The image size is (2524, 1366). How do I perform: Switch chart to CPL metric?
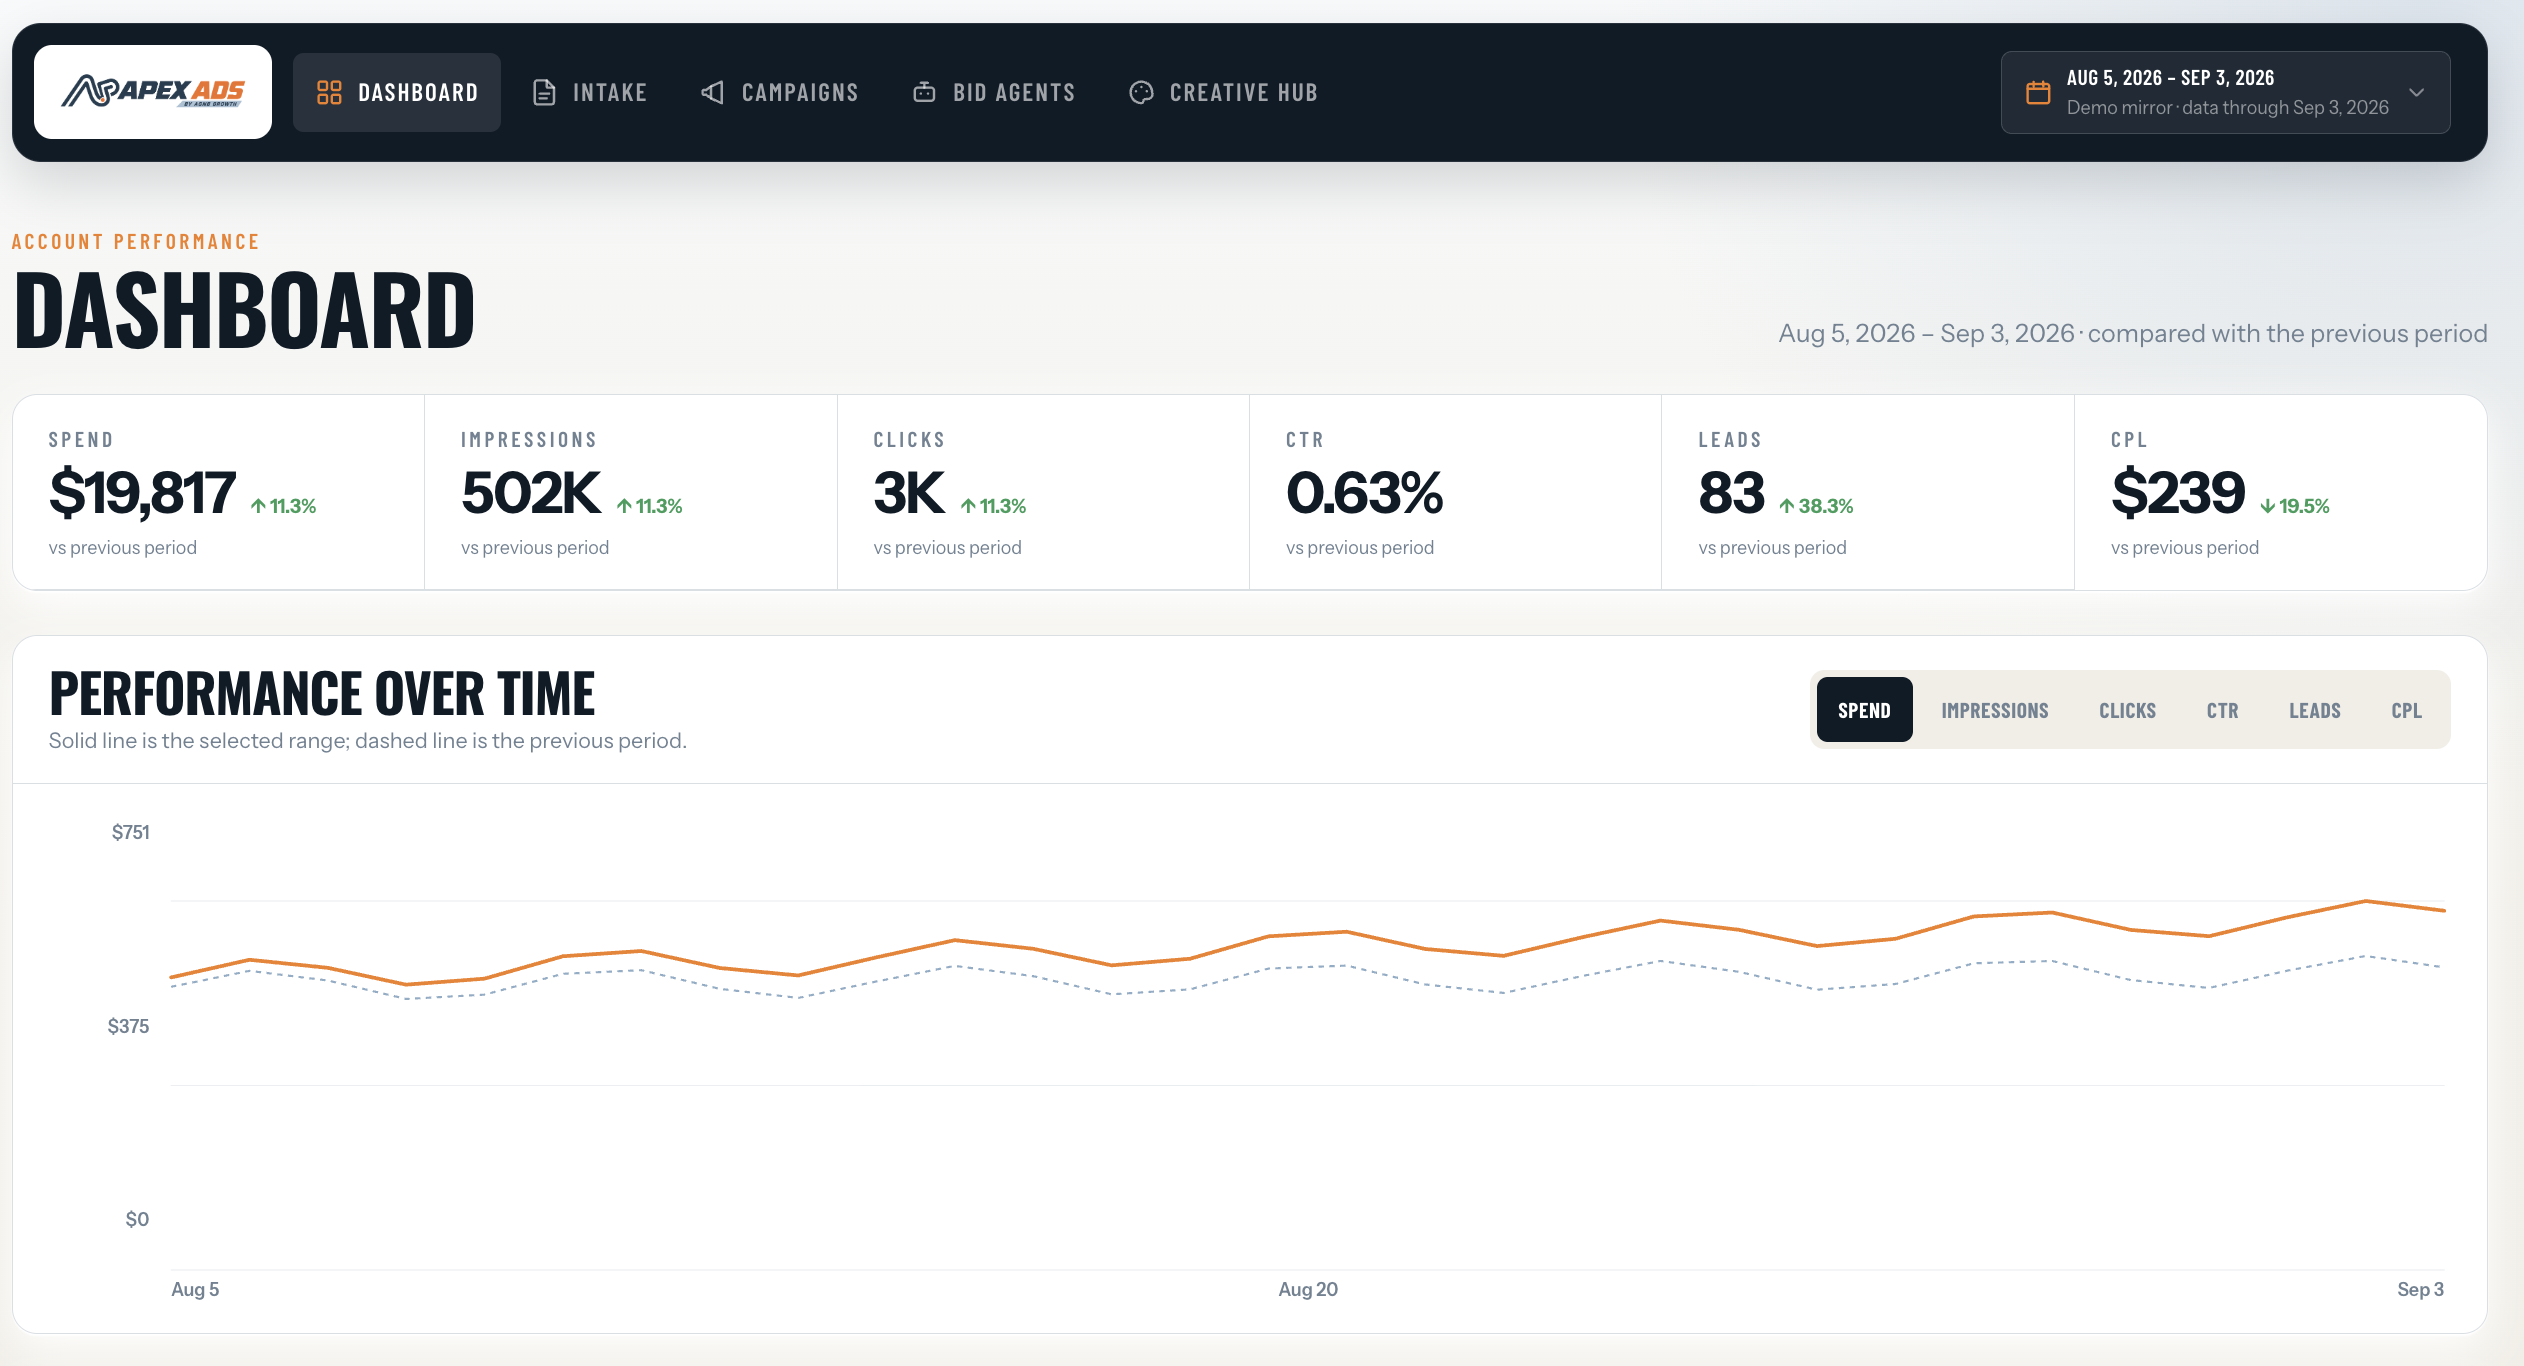[2406, 710]
